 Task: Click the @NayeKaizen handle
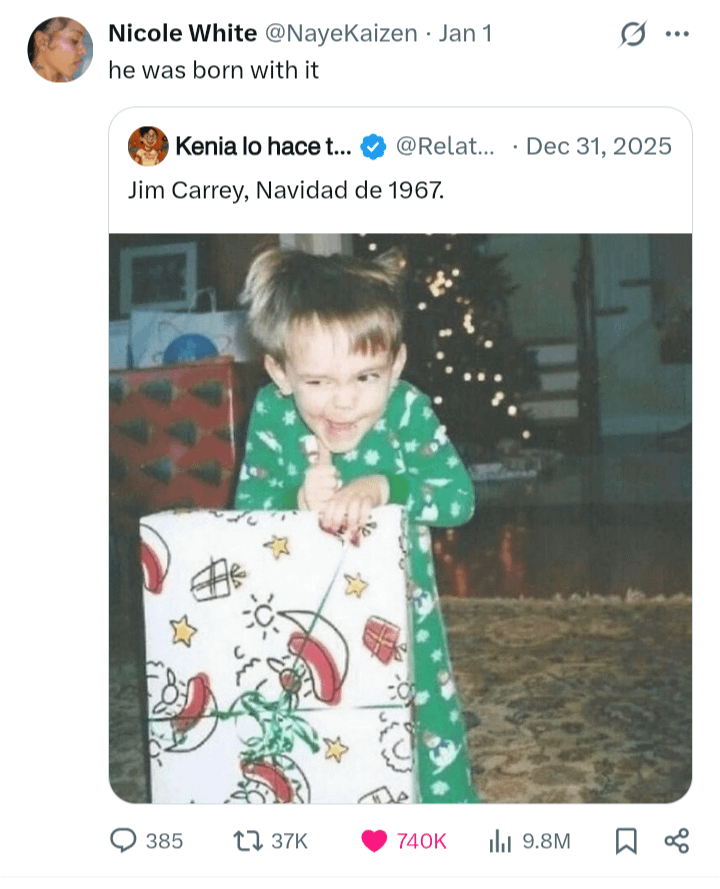point(340,33)
